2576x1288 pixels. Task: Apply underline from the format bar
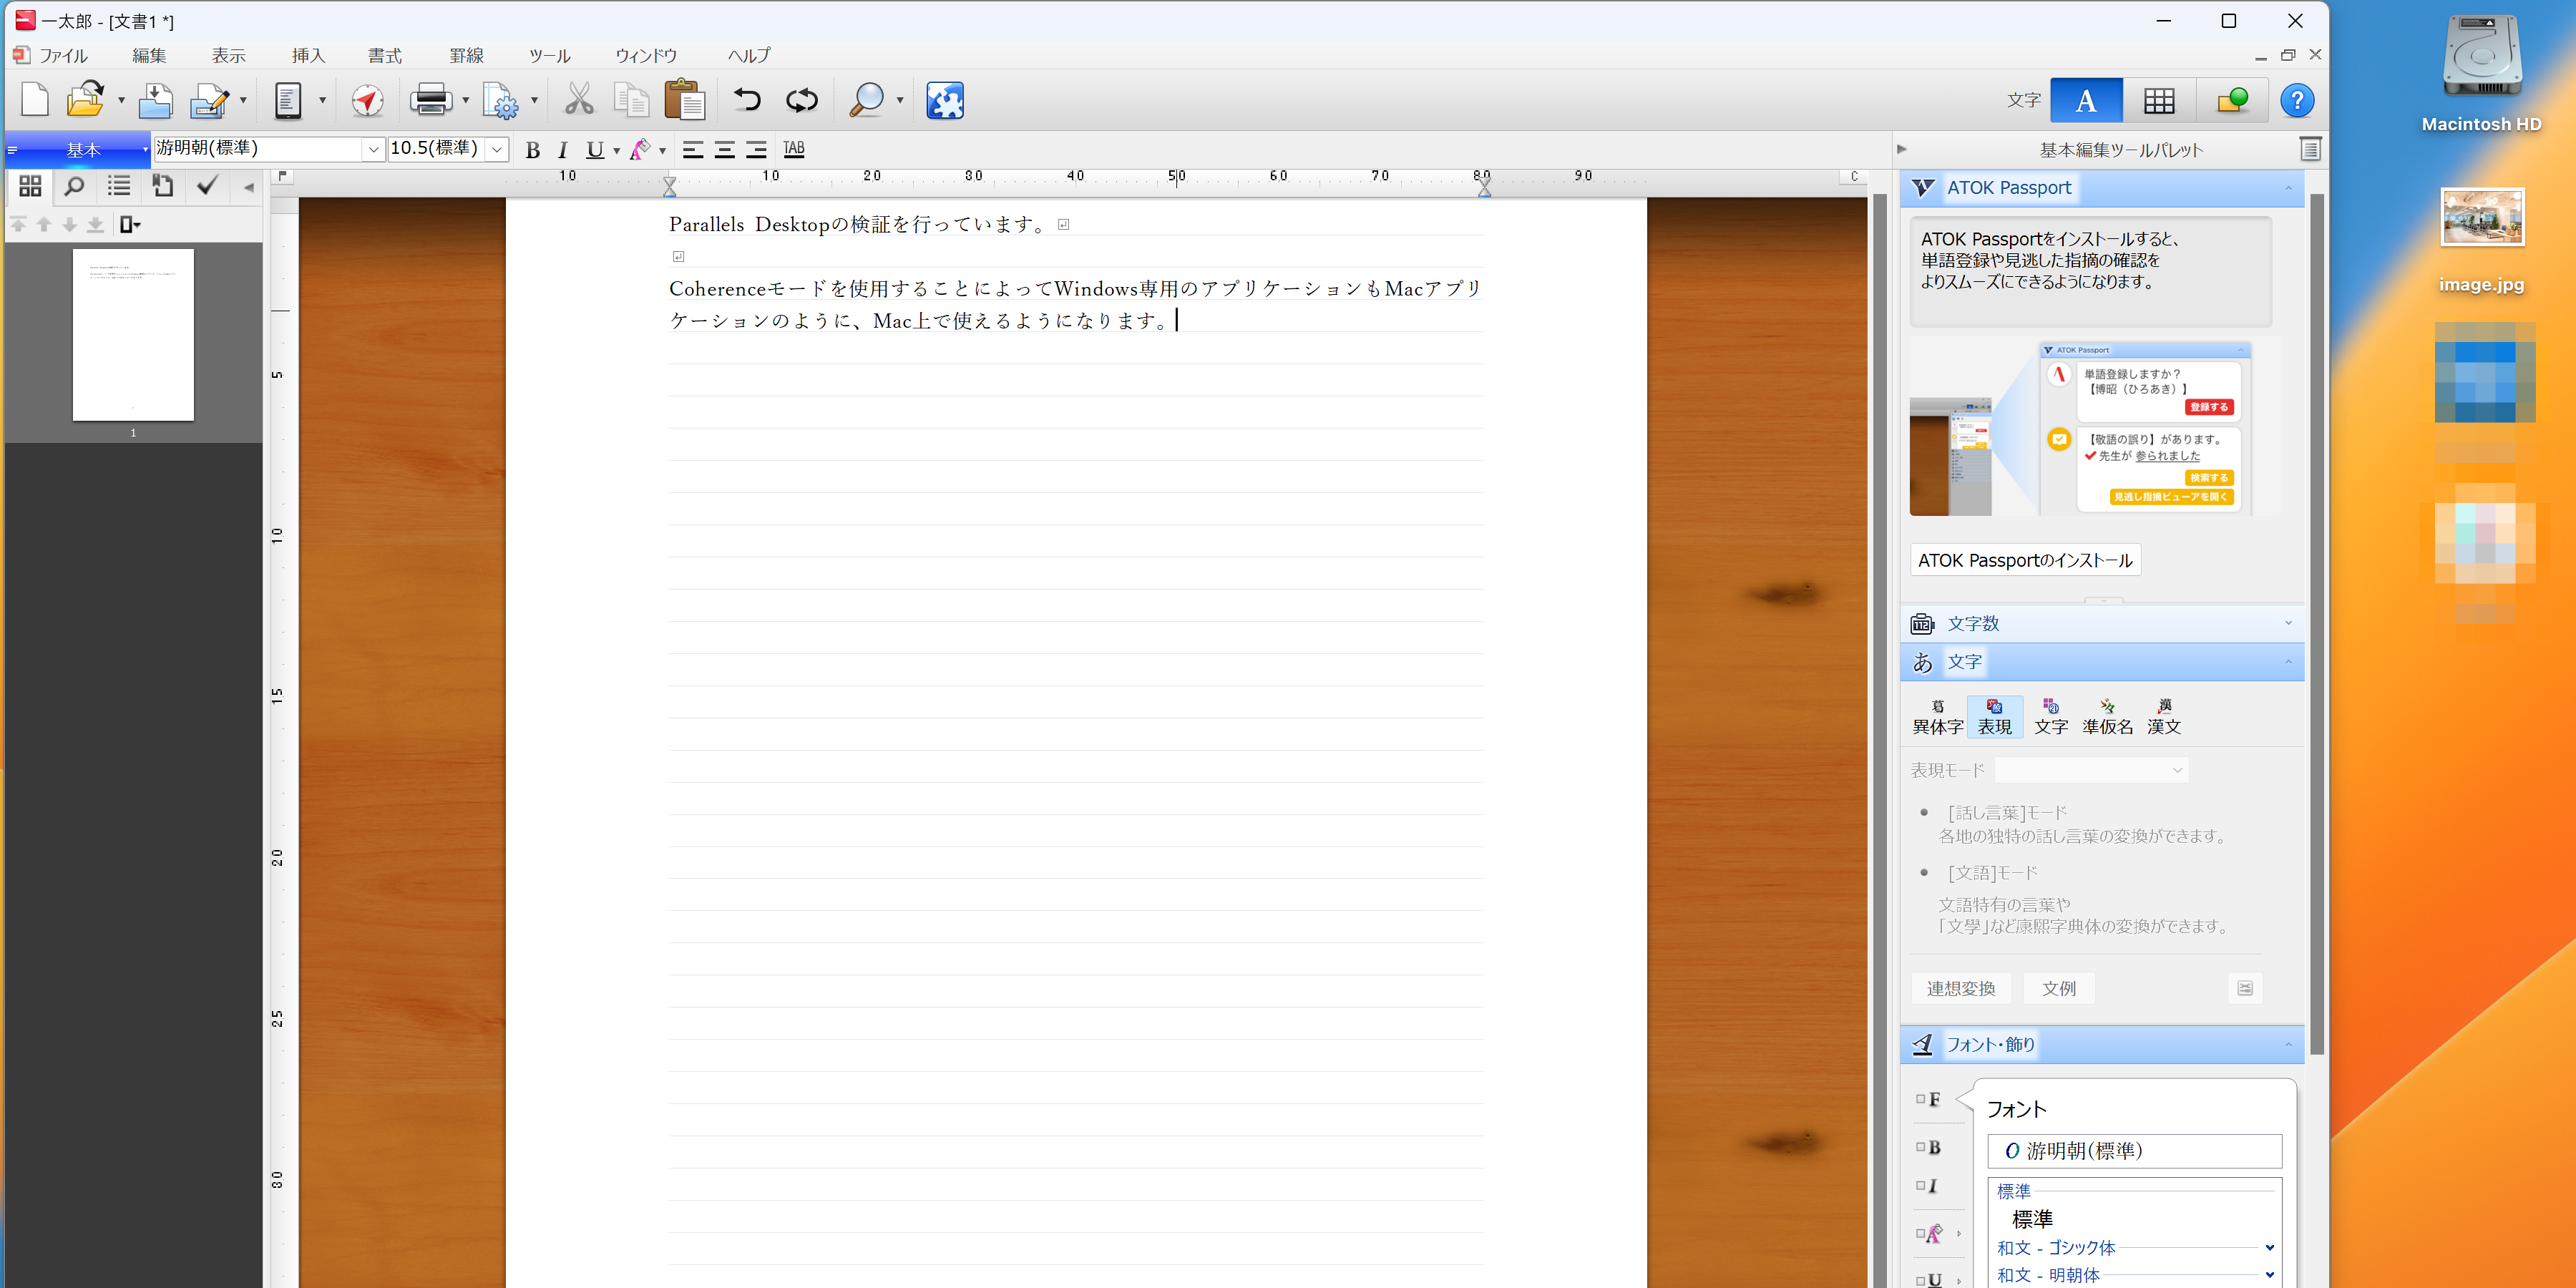coord(595,150)
